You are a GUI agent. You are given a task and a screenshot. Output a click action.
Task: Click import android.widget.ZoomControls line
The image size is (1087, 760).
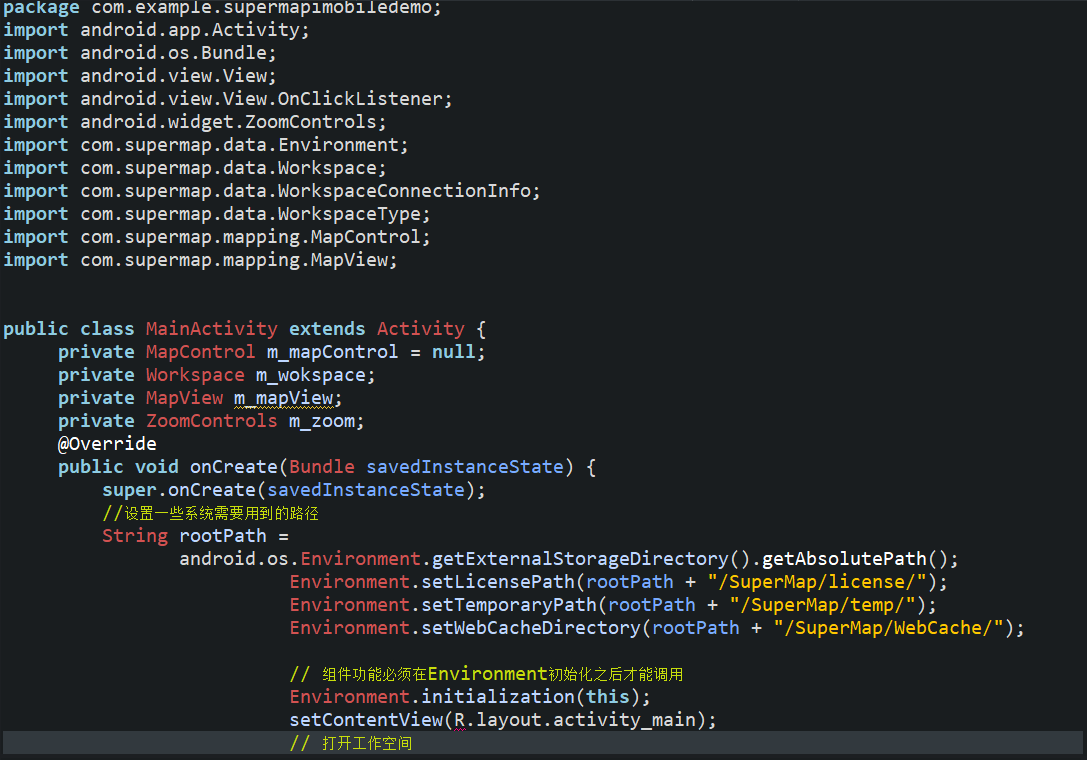194,121
